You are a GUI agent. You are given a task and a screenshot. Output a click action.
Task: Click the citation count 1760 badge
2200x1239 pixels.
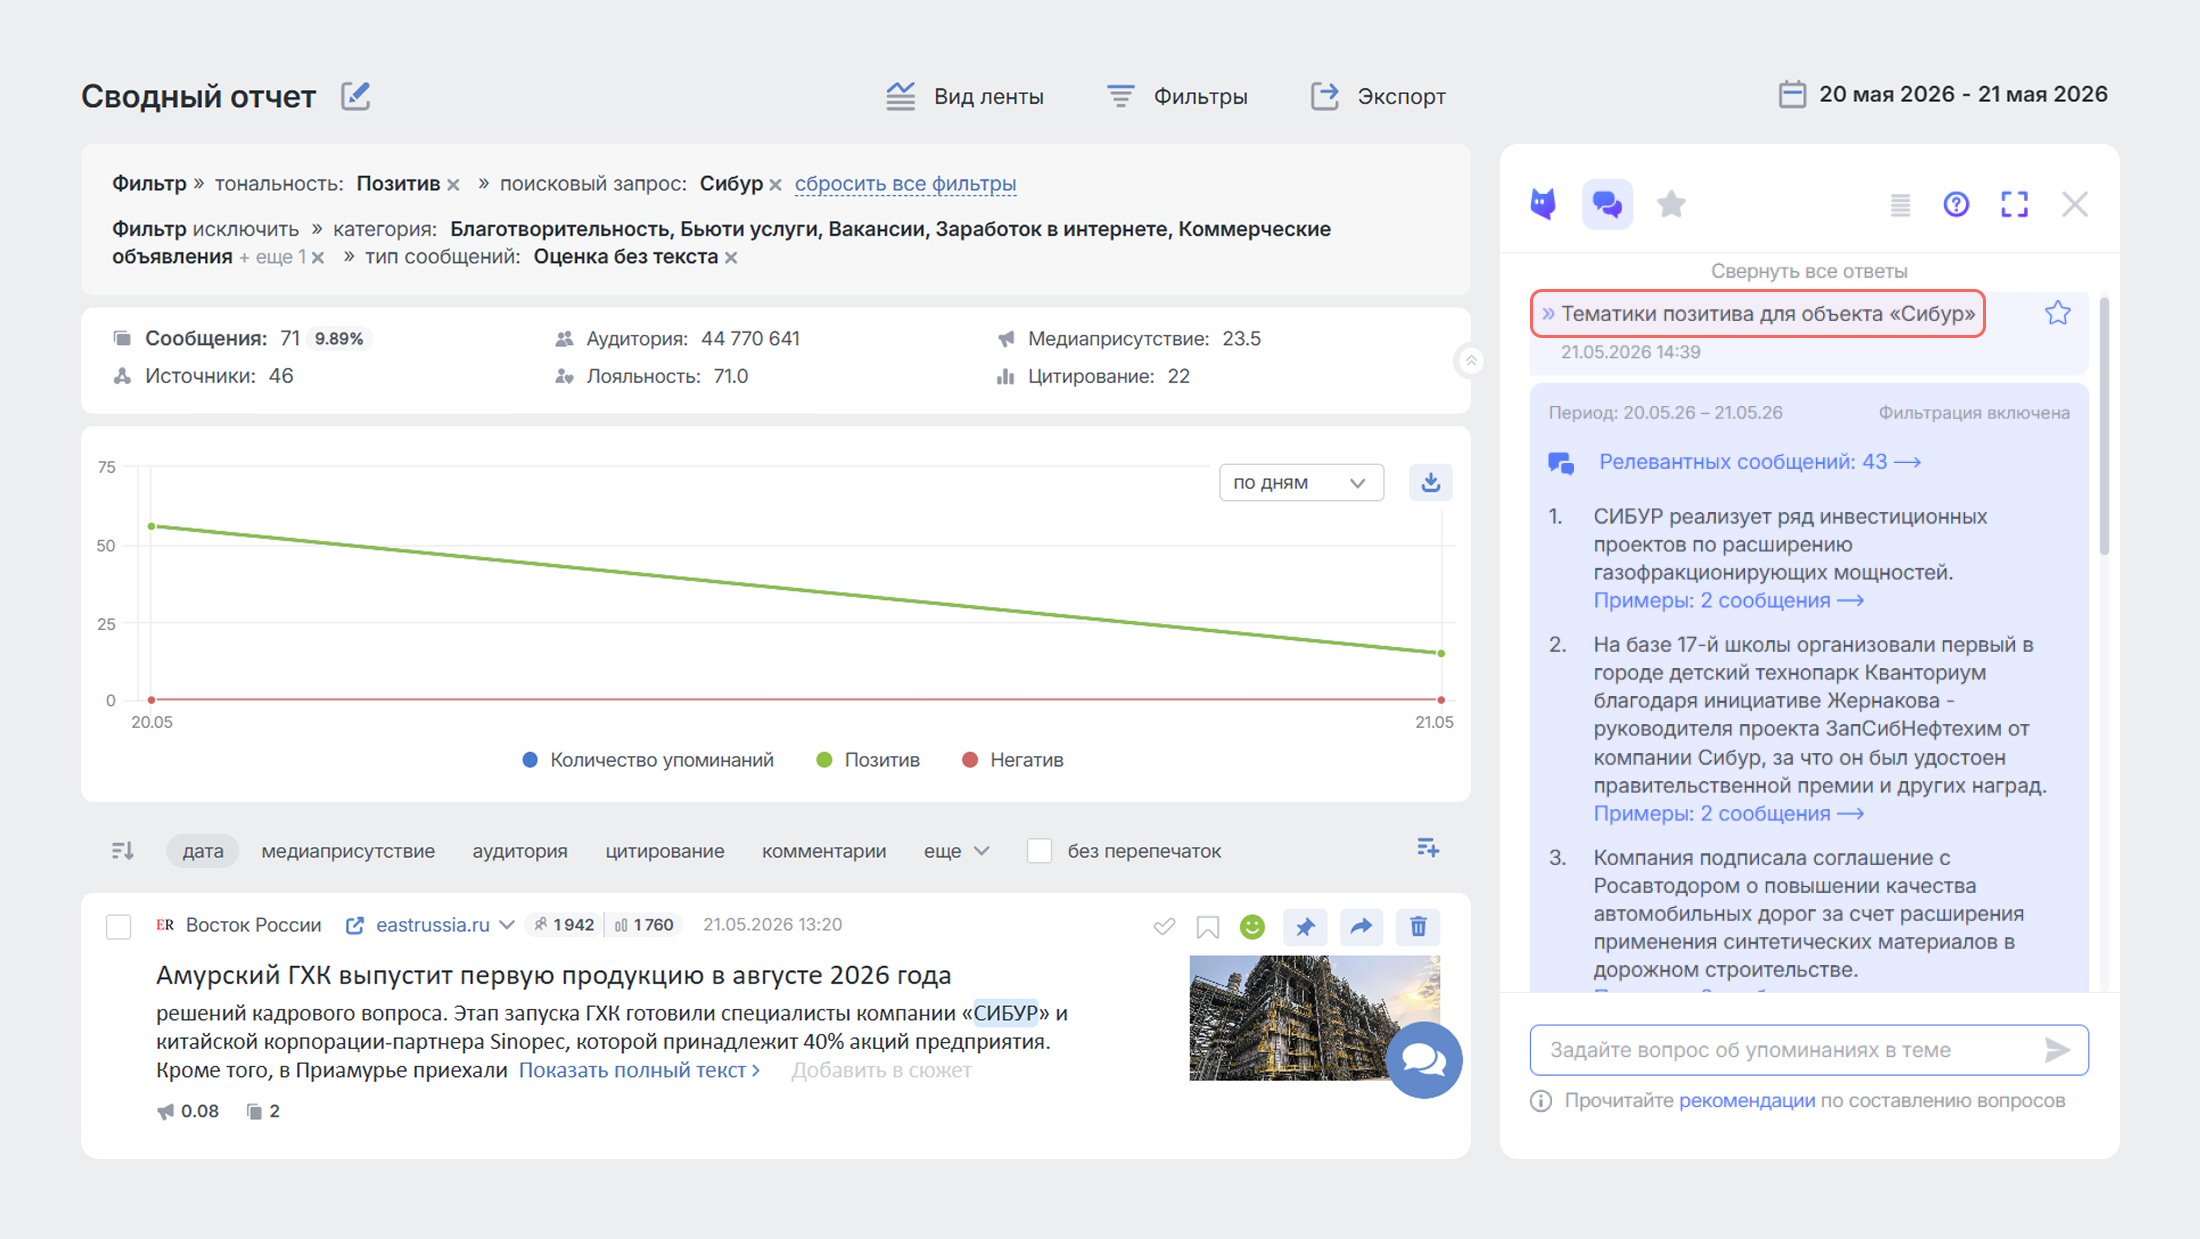(644, 925)
